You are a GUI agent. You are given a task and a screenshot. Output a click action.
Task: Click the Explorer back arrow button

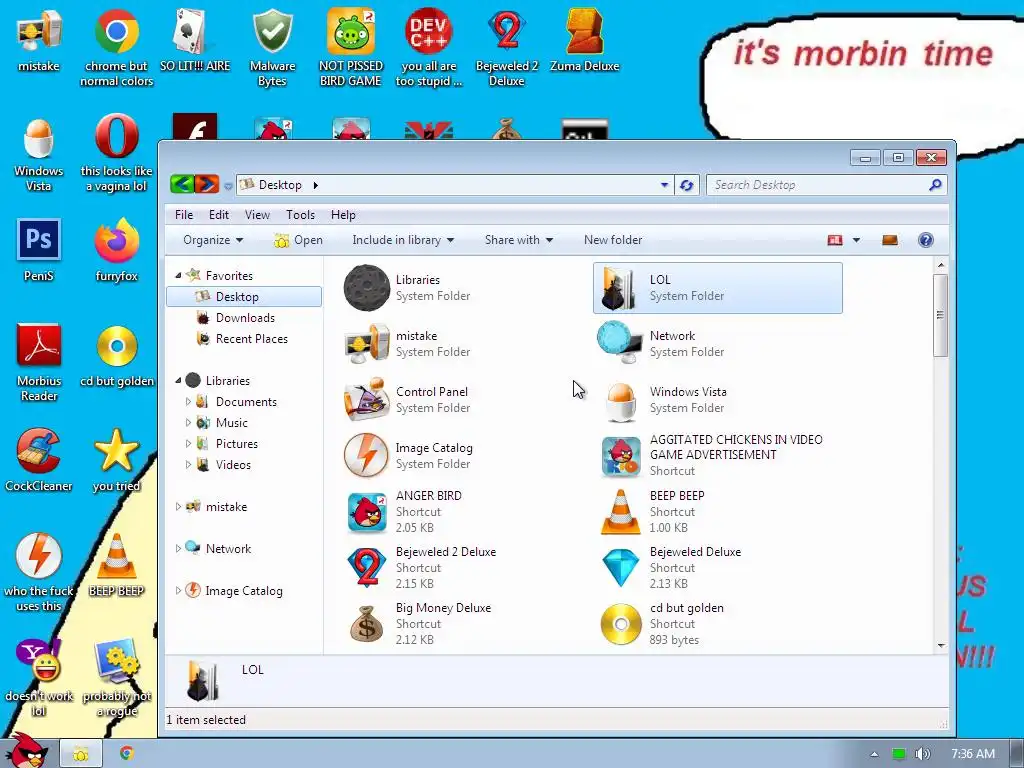click(182, 185)
